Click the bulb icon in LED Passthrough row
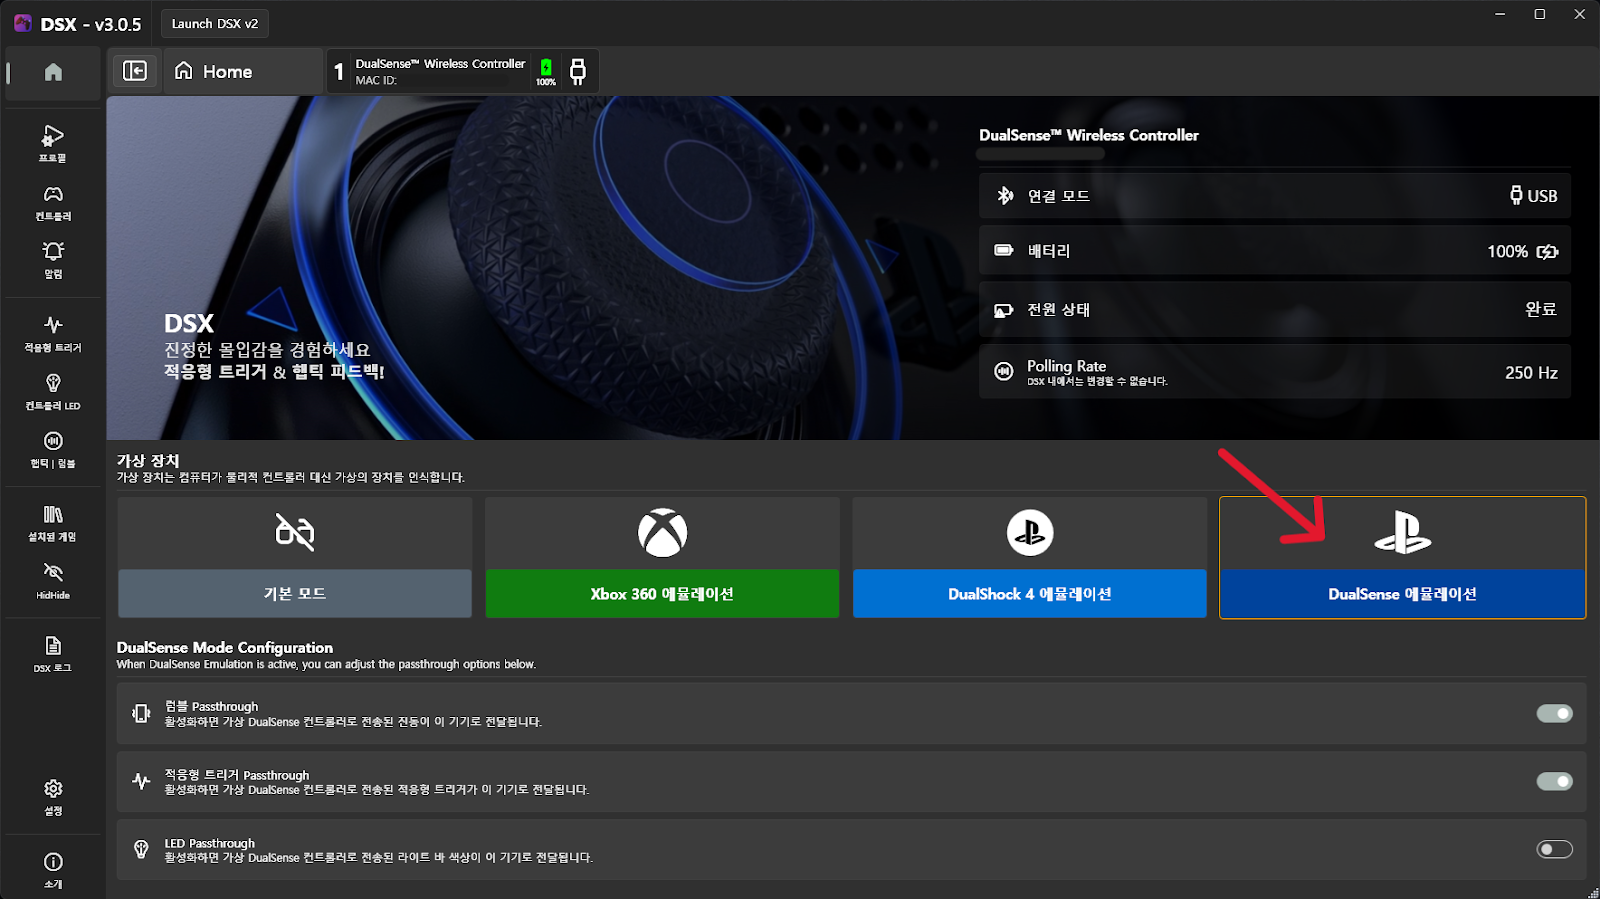Viewport: 1600px width, 899px height. click(141, 849)
